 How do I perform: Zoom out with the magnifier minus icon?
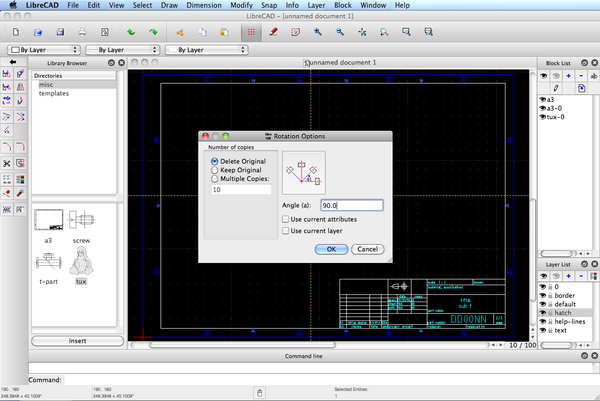340,32
